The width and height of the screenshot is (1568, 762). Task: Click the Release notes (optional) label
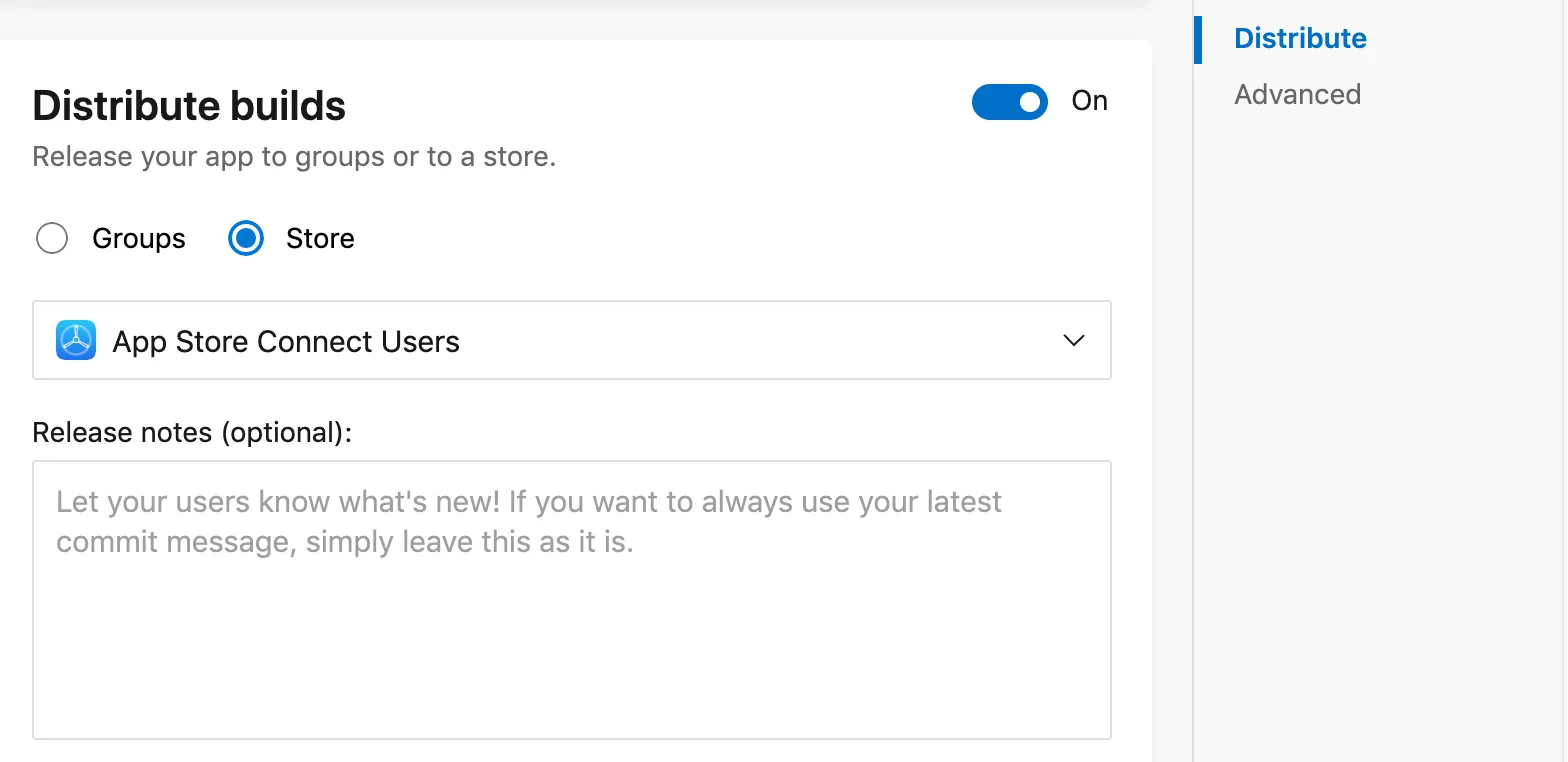192,432
